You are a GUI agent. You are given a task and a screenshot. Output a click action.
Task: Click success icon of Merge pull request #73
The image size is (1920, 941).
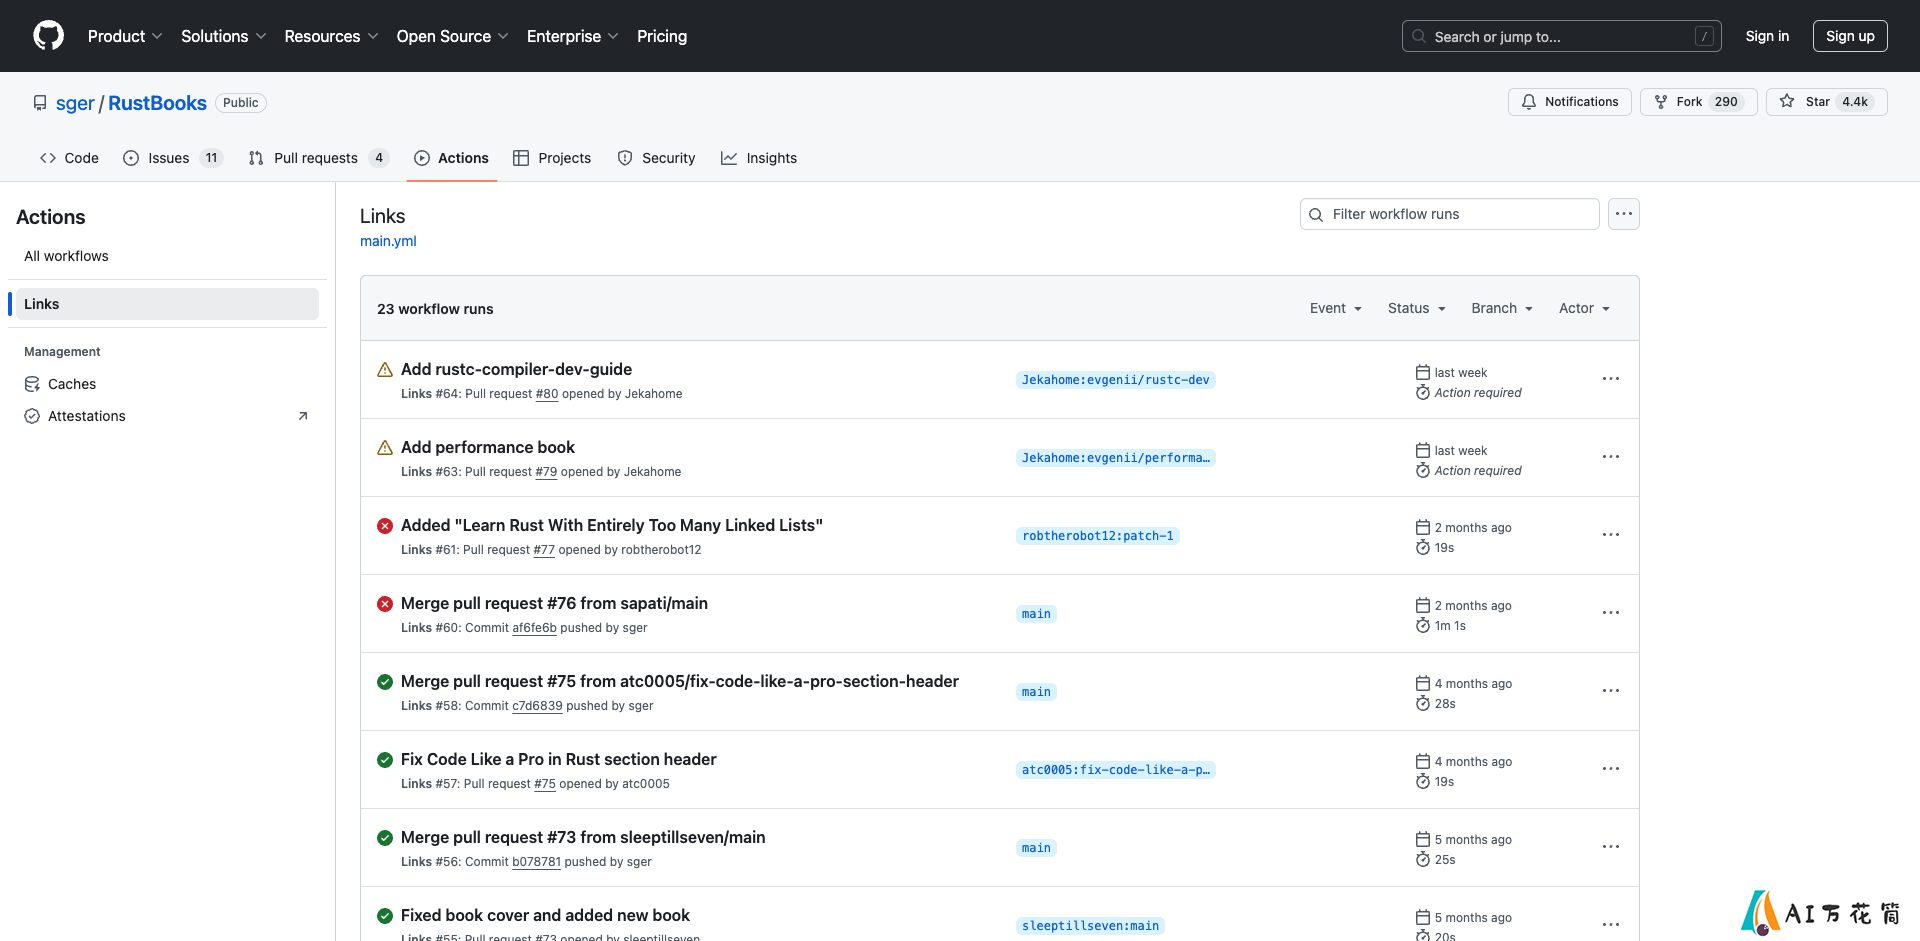(385, 838)
